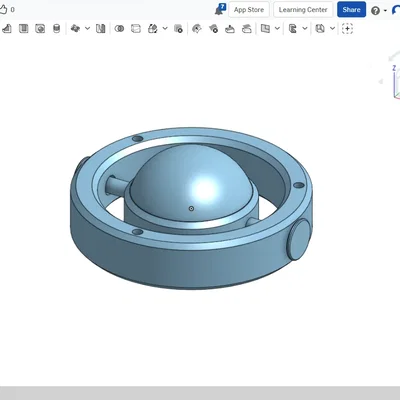Click the blue Share button
Image resolution: width=400 pixels, height=400 pixels.
[351, 10]
